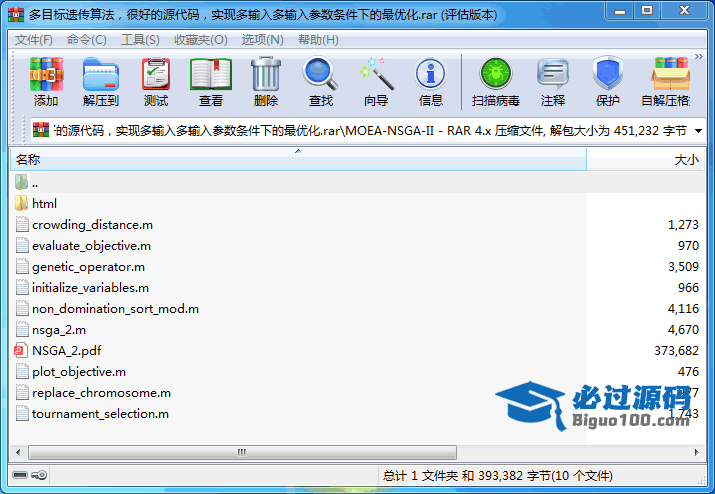Click the size value 4,670

click(x=683, y=330)
